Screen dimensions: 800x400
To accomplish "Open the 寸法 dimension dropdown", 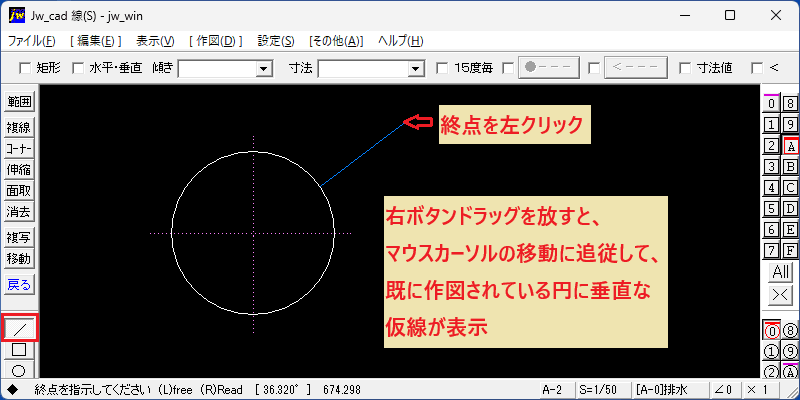I will point(416,68).
